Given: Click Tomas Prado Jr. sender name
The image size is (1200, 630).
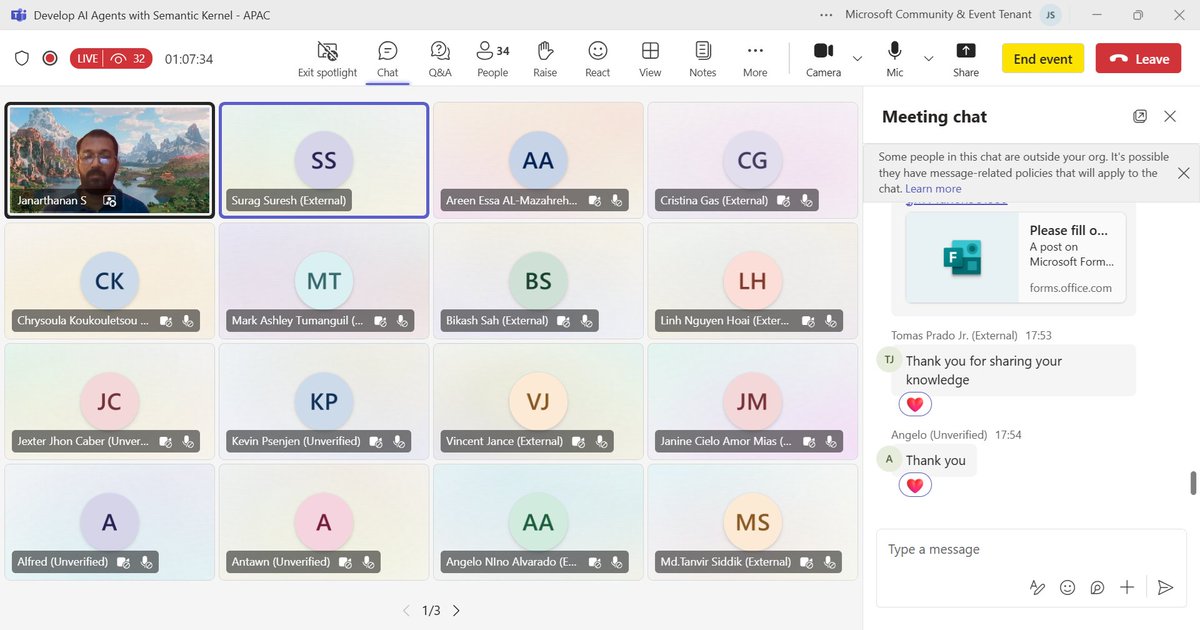Looking at the screenshot, I should (x=954, y=336).
